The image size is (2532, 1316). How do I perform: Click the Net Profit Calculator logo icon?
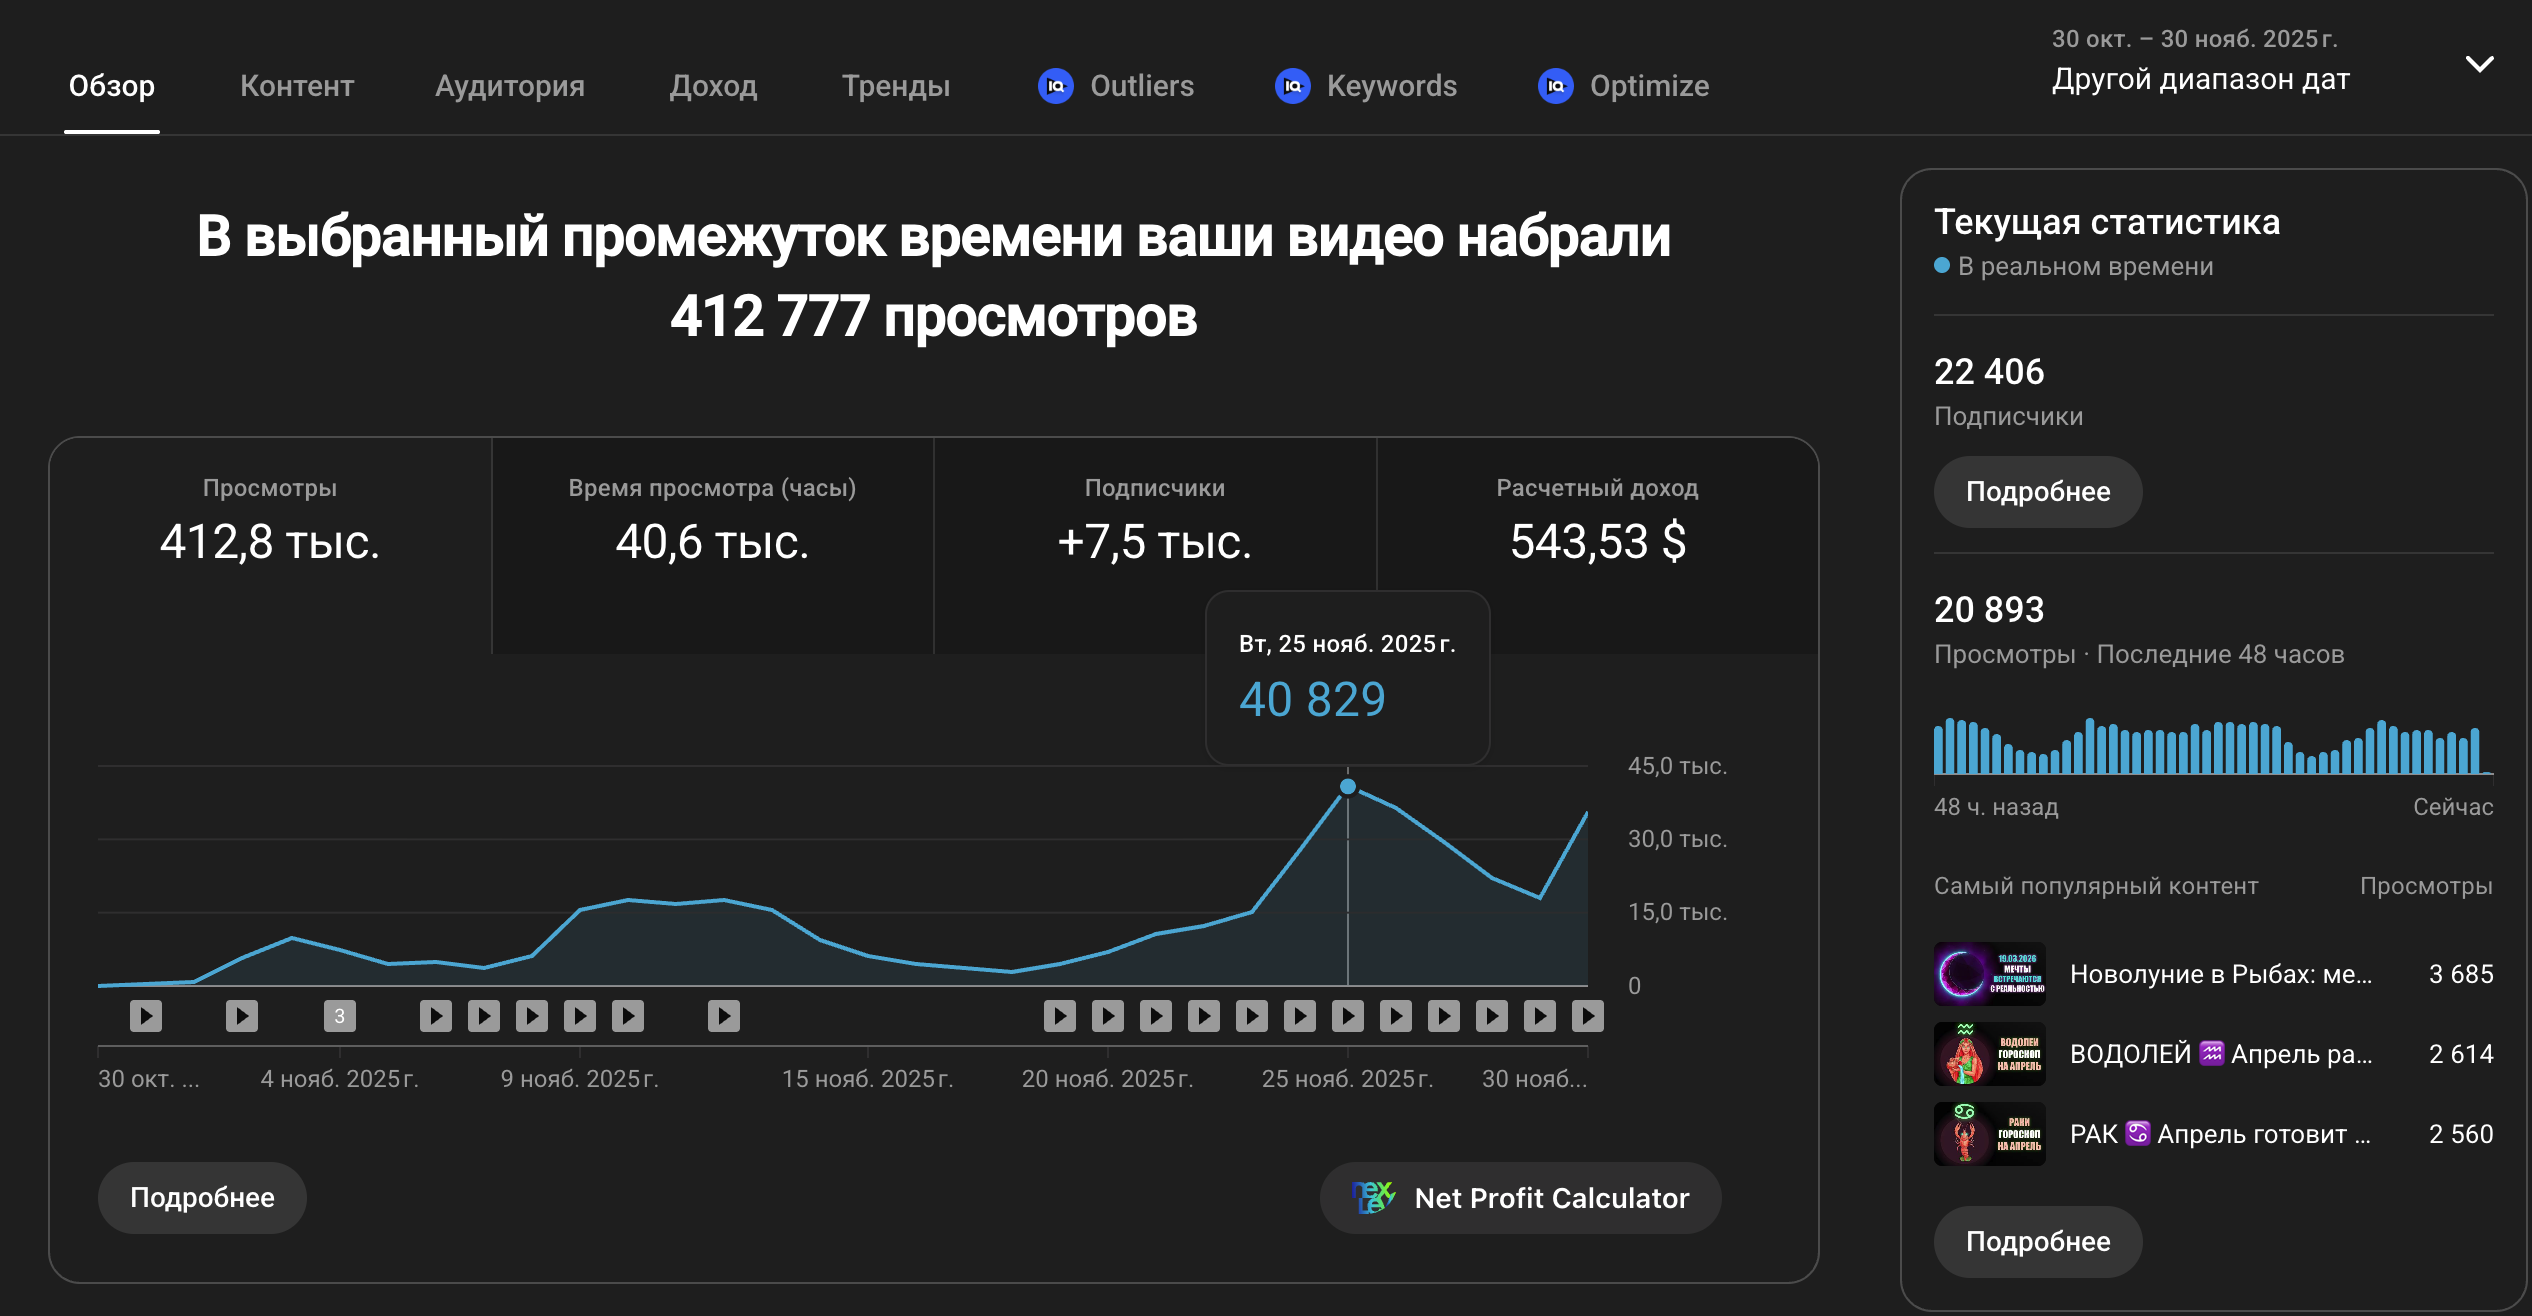[1373, 1197]
